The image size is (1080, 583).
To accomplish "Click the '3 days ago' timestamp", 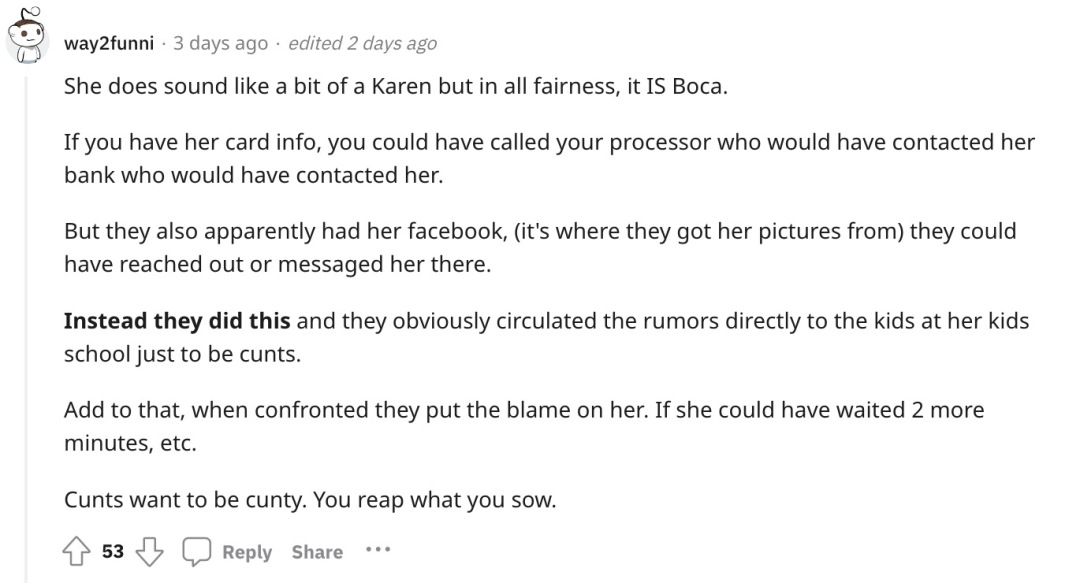I will pyautogui.click(x=220, y=43).
